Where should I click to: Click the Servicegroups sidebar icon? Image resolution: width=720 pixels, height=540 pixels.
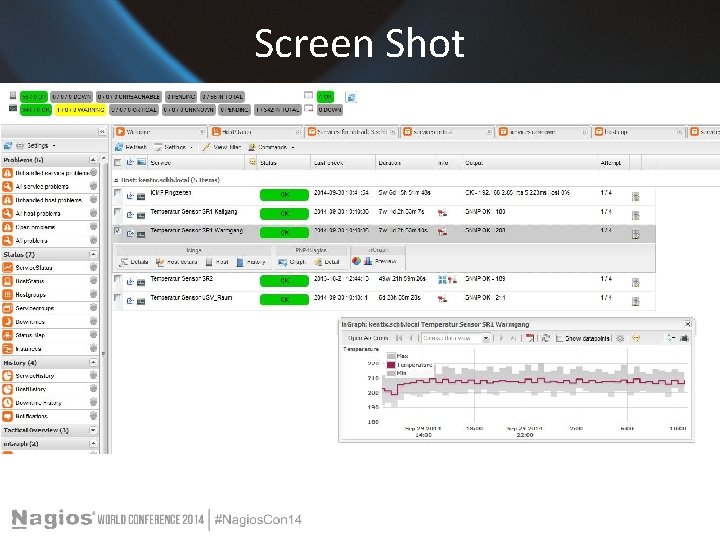[7, 308]
